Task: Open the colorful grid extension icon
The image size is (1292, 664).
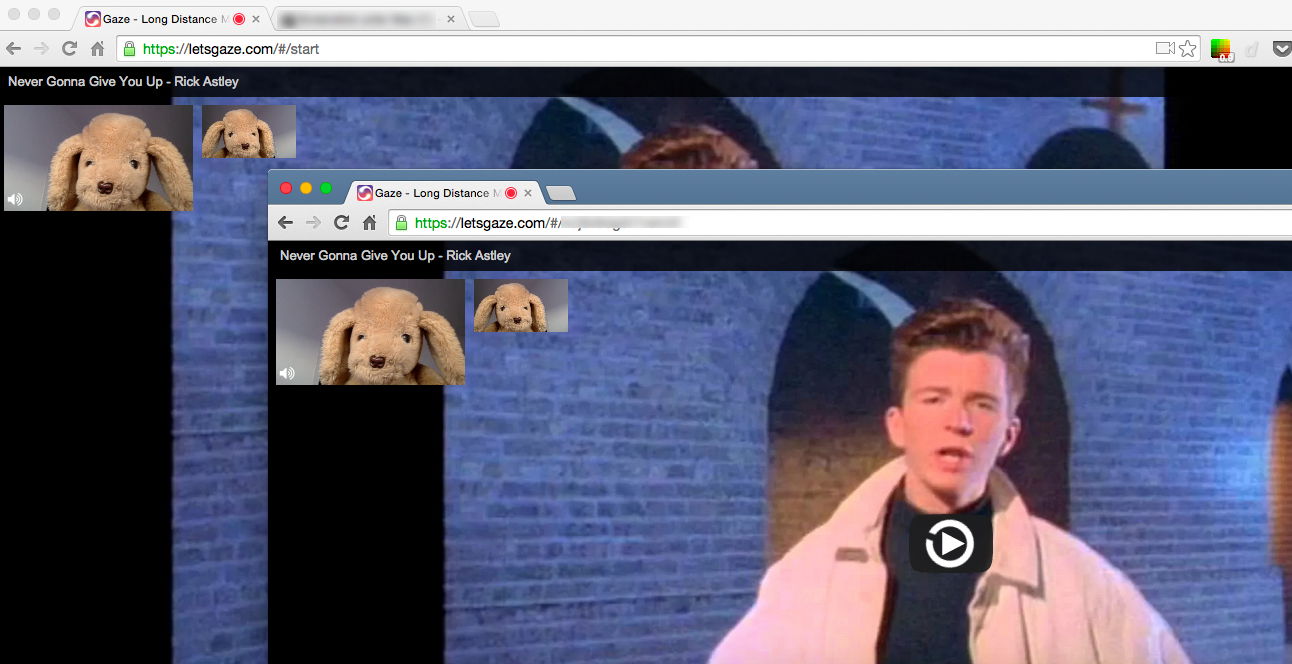Action: [x=1221, y=49]
